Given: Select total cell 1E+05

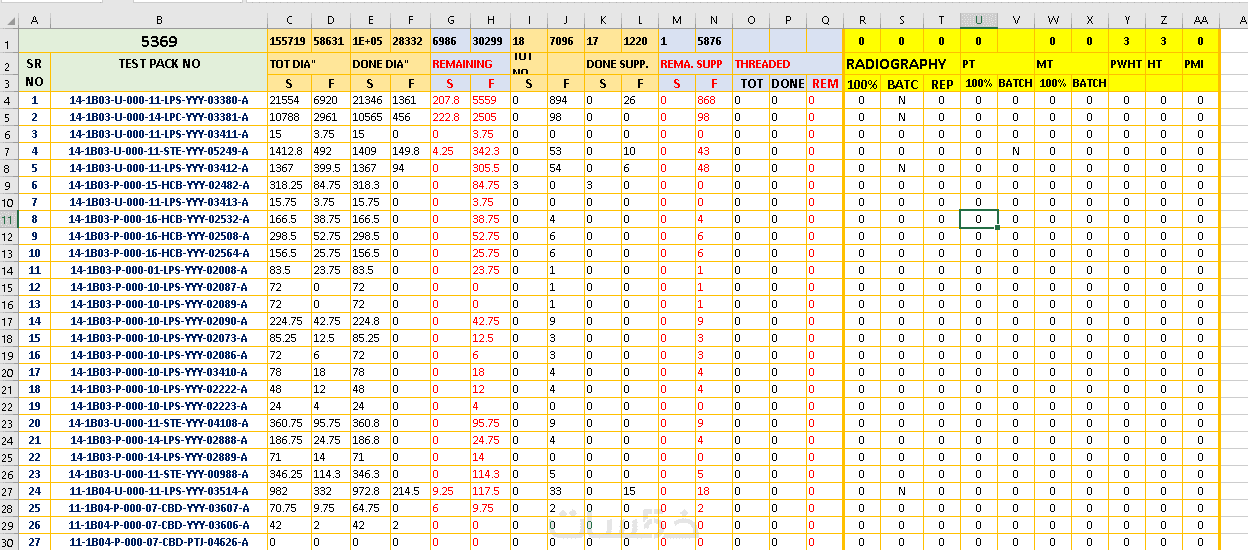Looking at the screenshot, I should click(371, 41).
